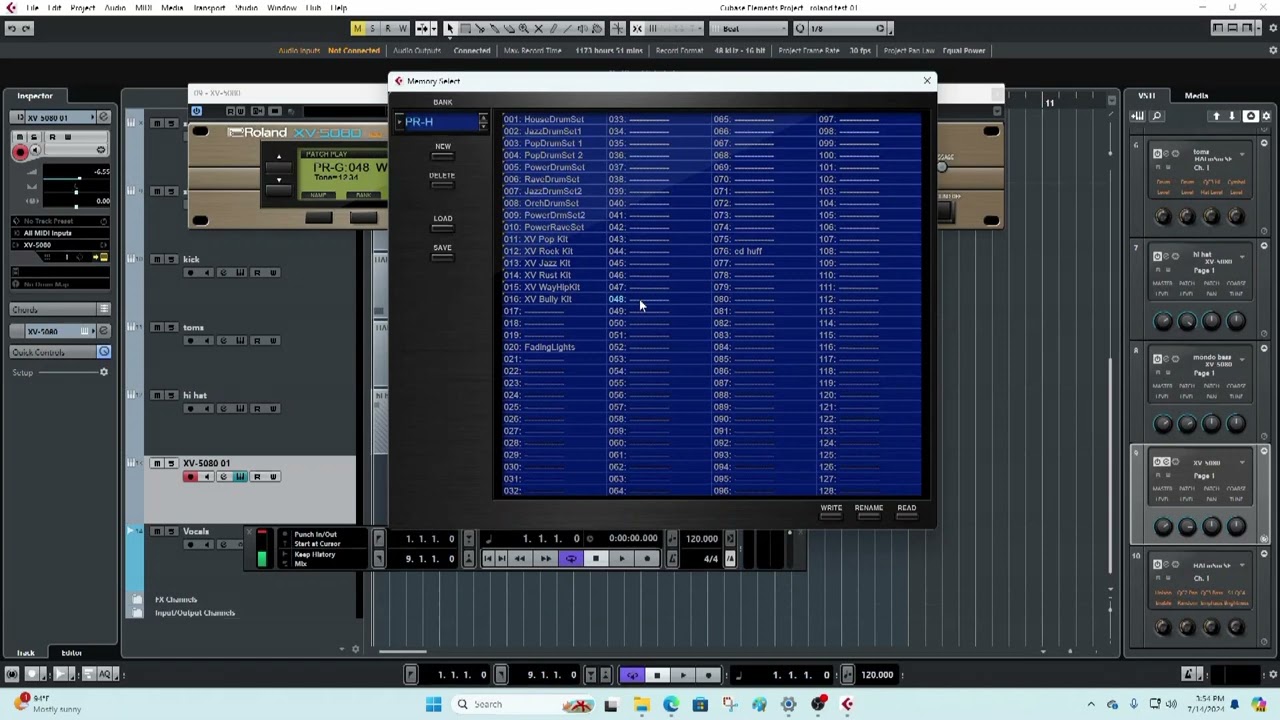Select the Object Selection arrow tool

click(x=450, y=28)
